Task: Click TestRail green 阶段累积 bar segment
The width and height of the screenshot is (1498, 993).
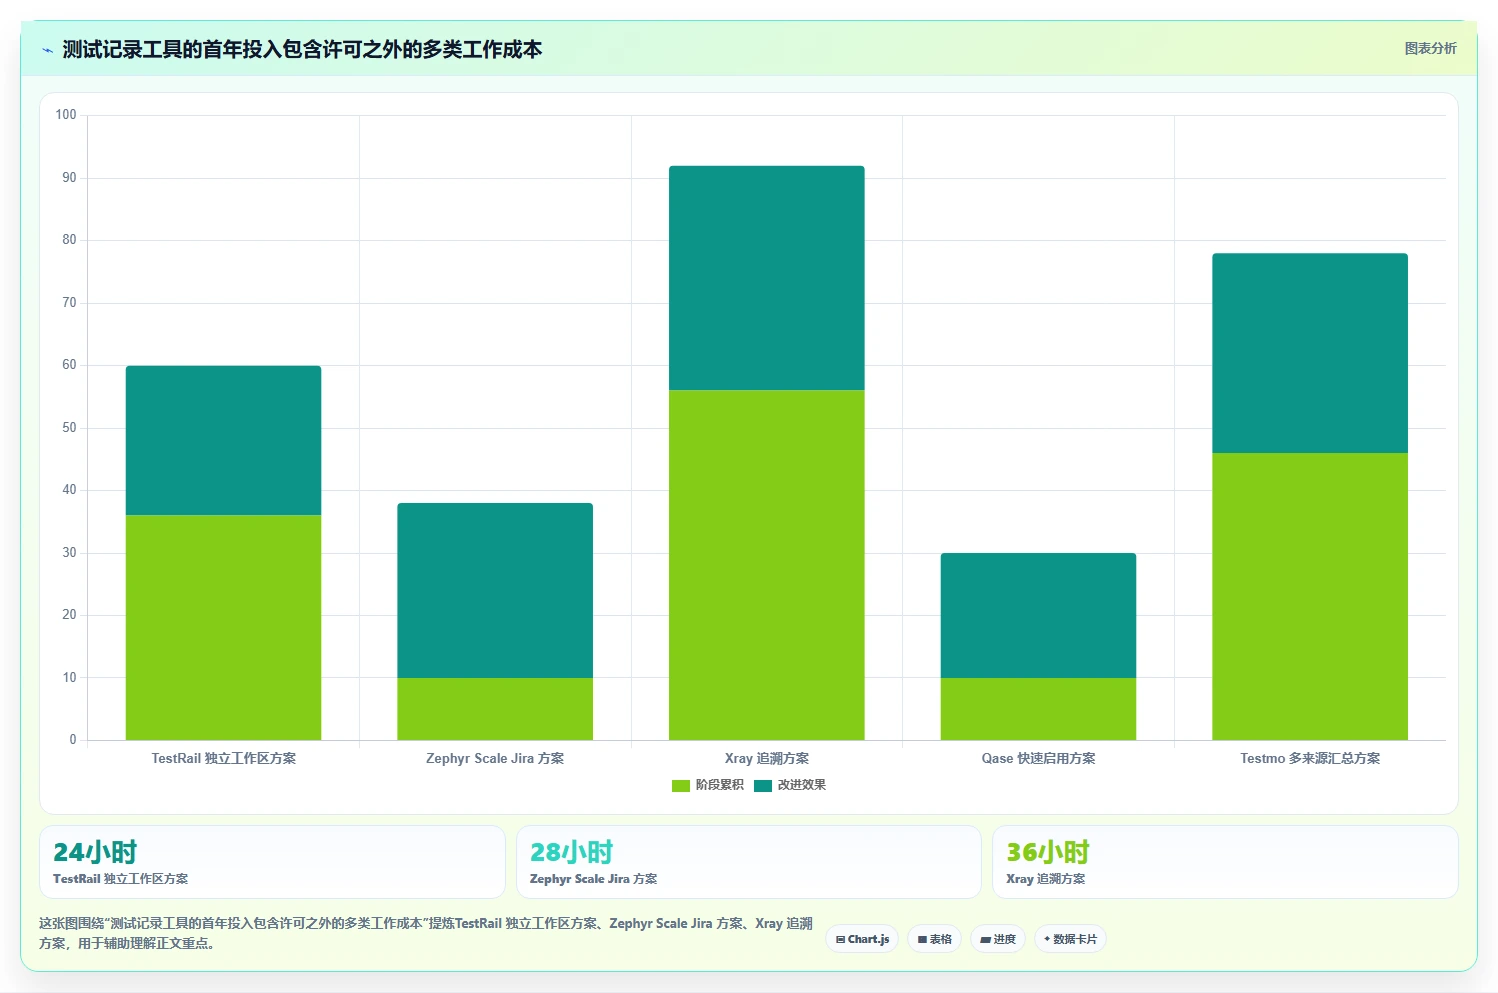Action: (223, 628)
